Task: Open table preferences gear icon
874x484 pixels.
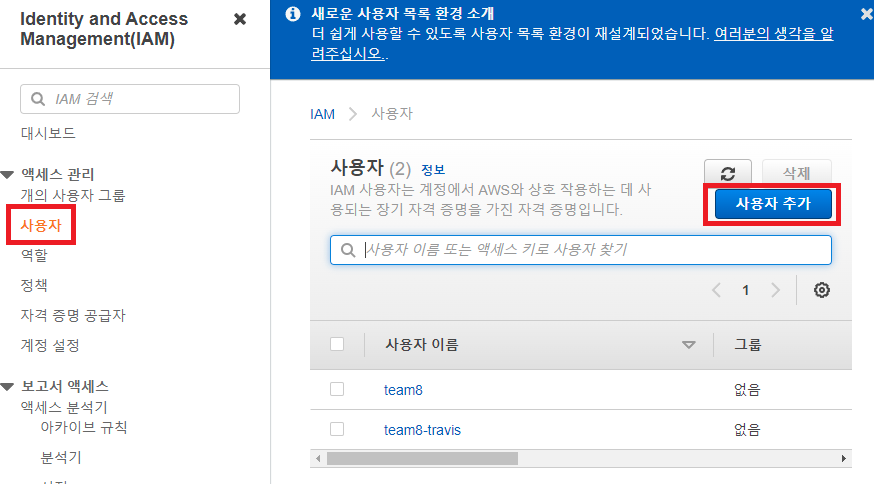Action: coord(822,290)
